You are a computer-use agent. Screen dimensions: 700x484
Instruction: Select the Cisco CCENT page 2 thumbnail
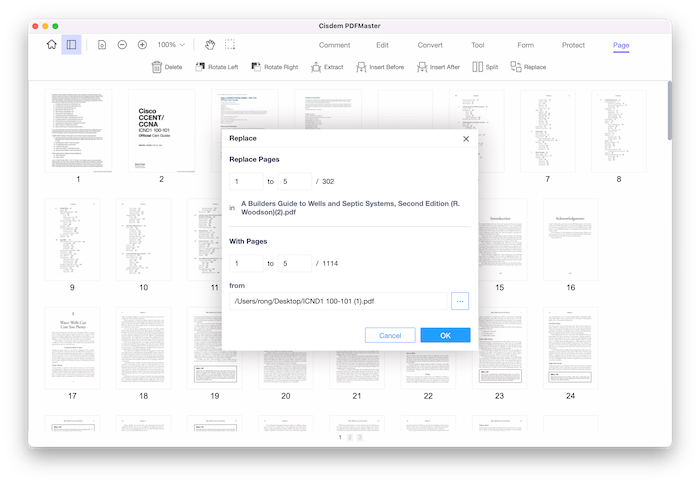click(162, 131)
